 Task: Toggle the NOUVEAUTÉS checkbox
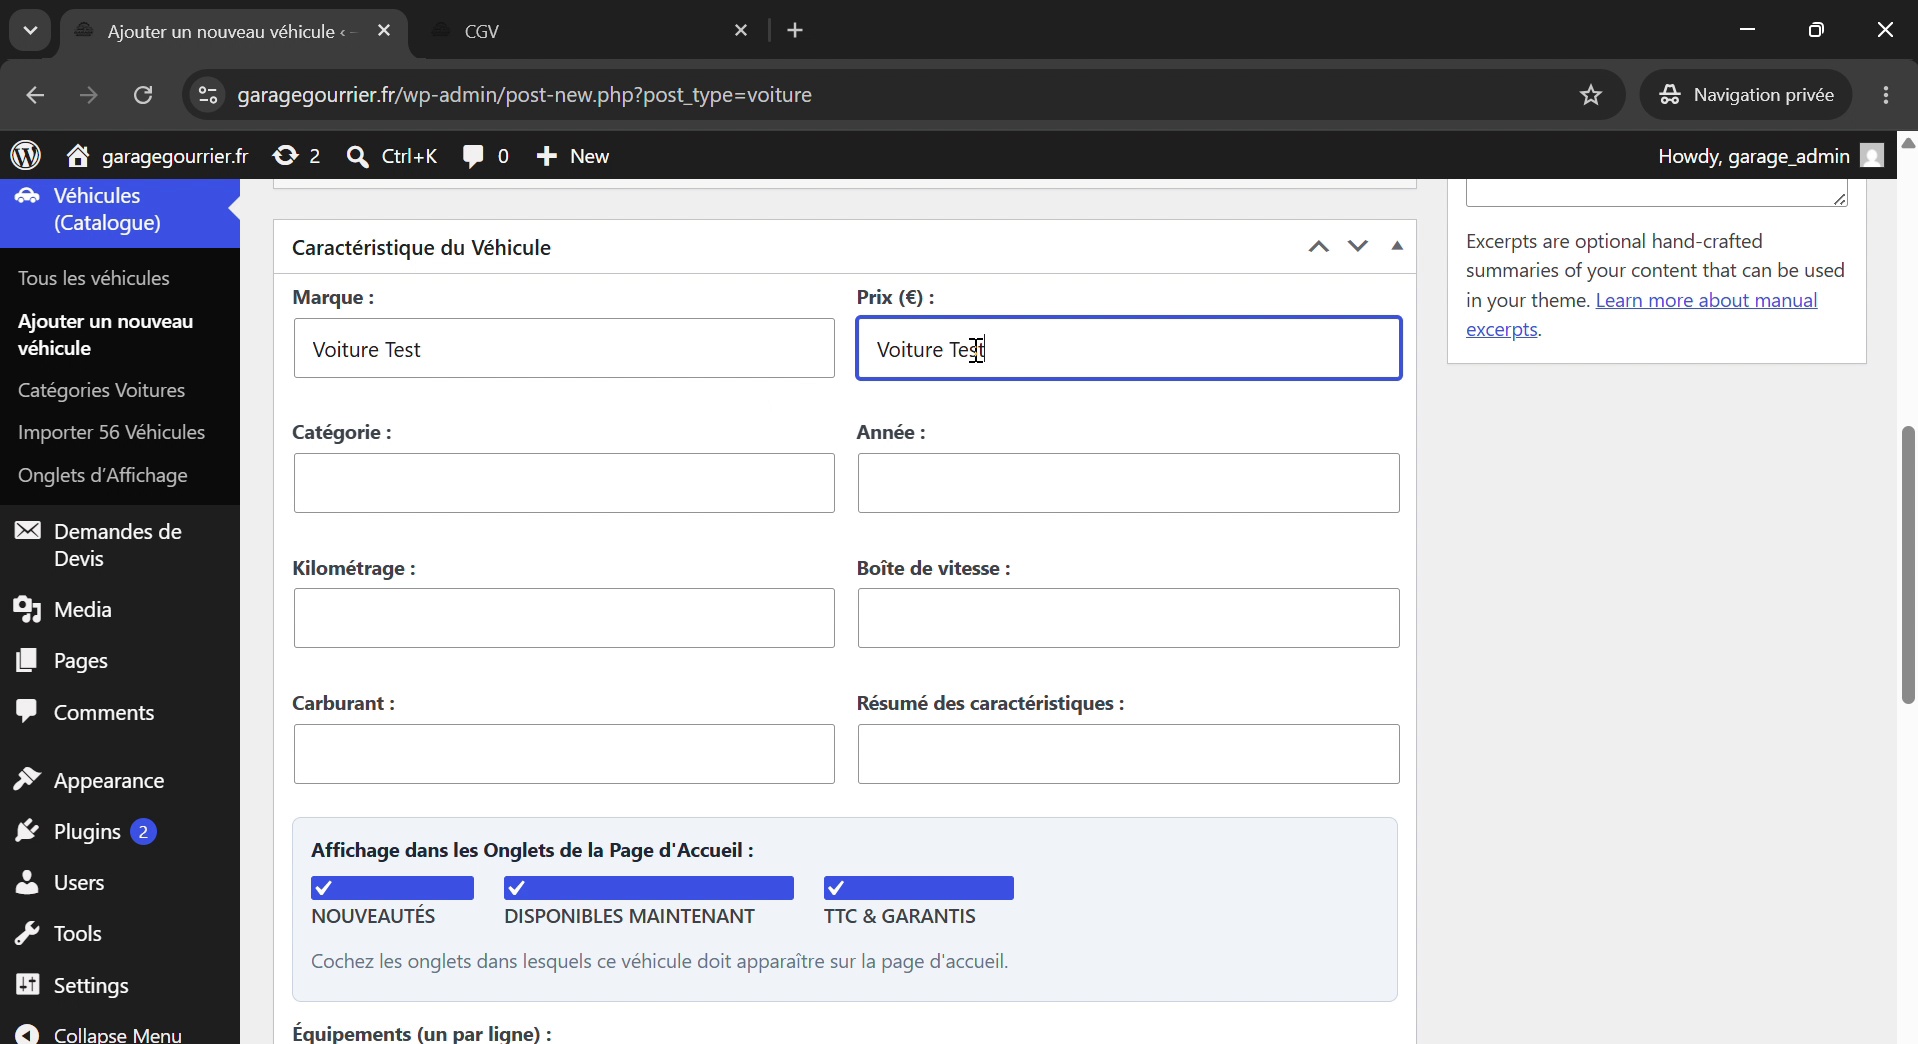click(392, 888)
